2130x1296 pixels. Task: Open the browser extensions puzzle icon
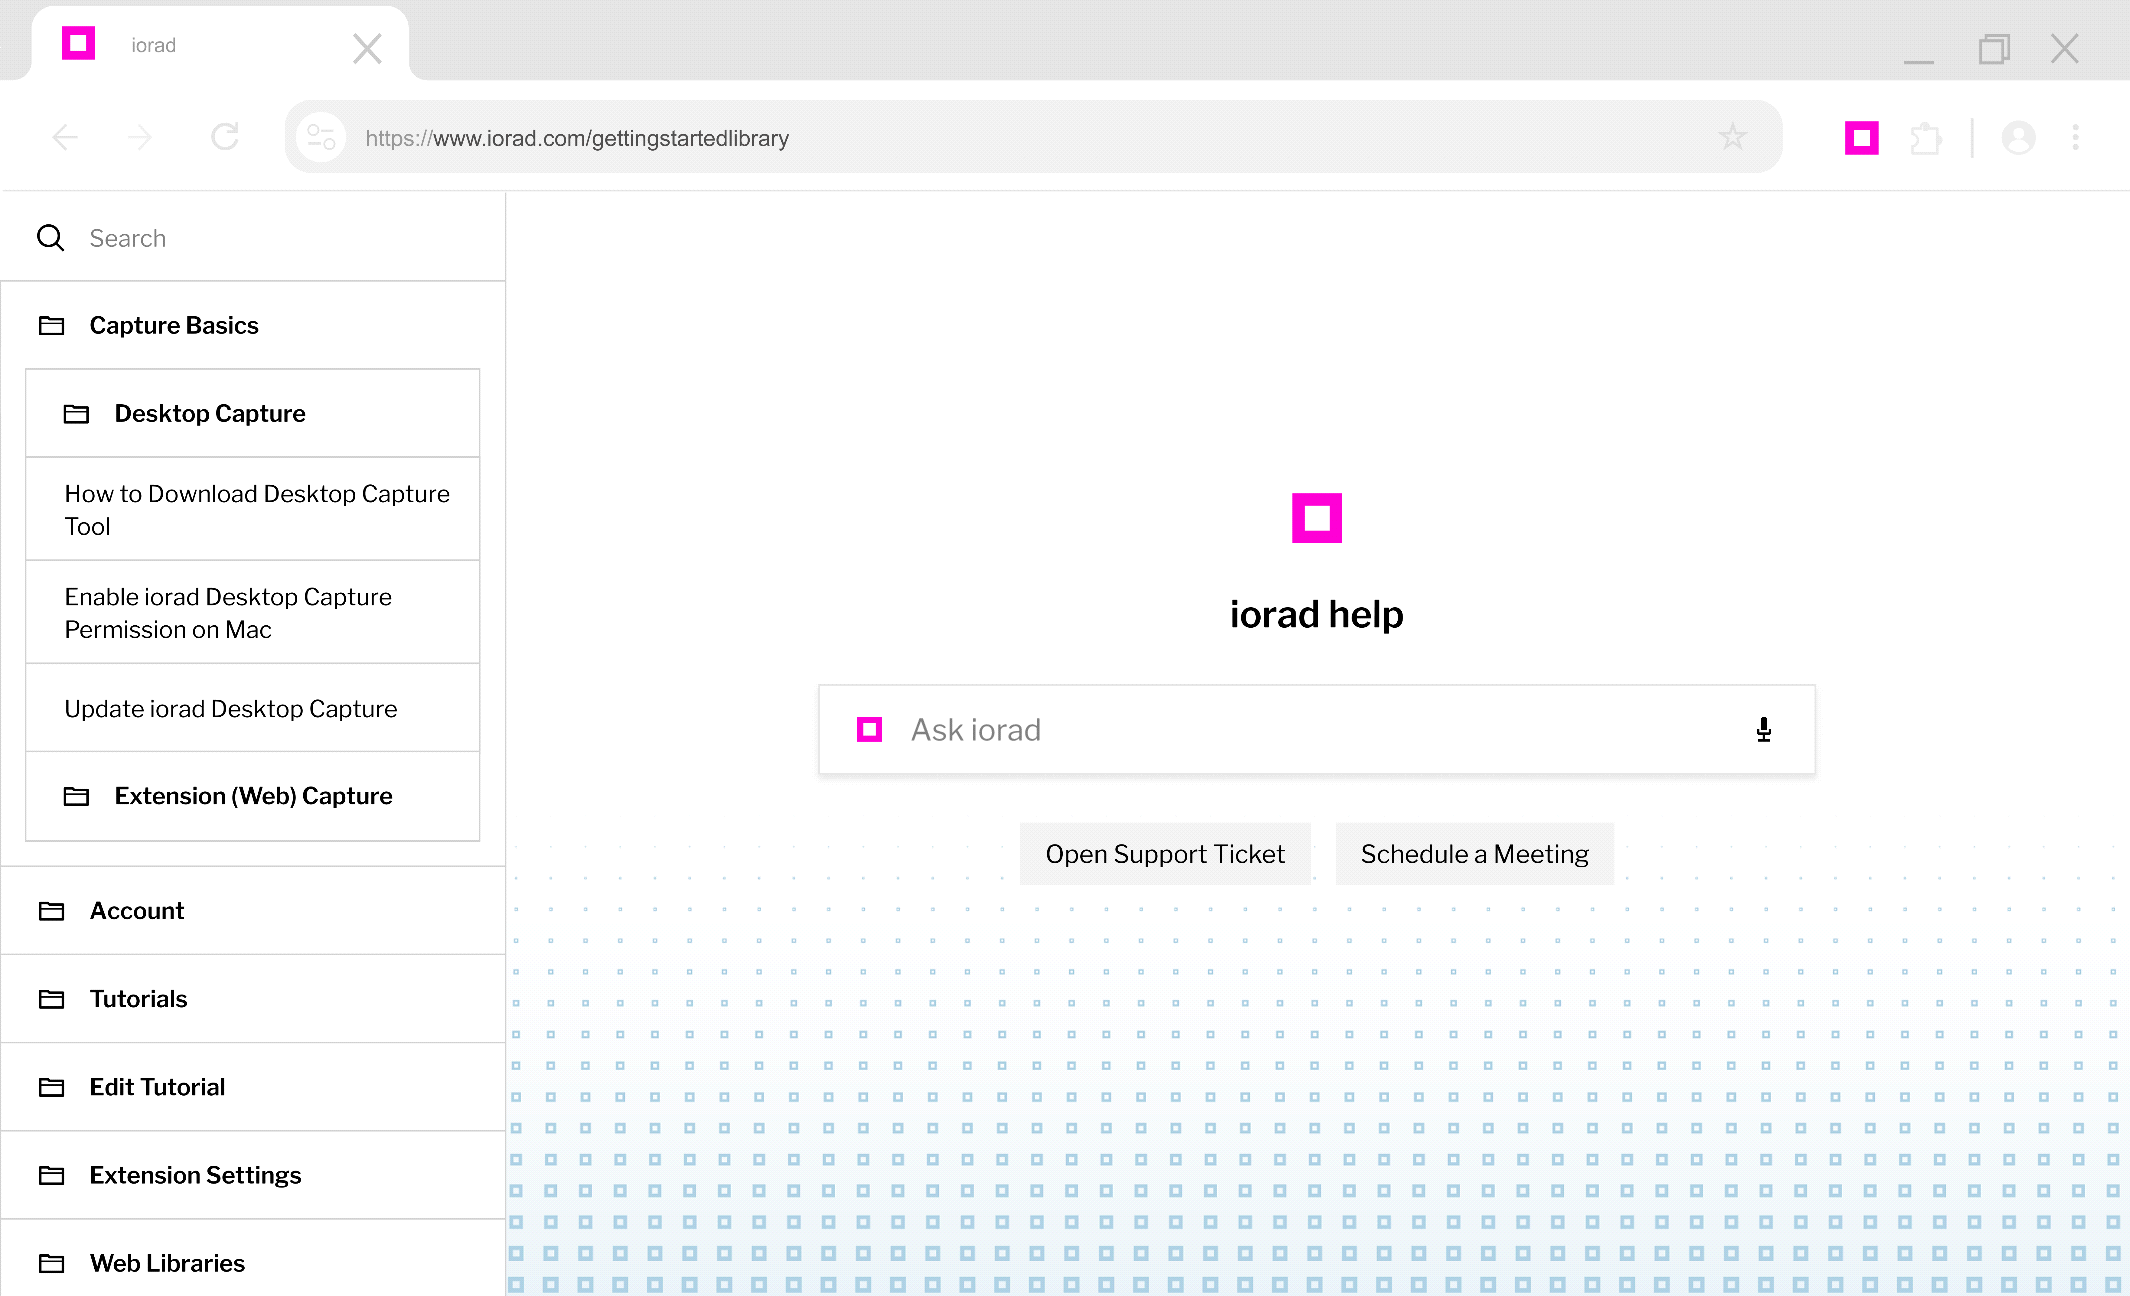point(1926,138)
